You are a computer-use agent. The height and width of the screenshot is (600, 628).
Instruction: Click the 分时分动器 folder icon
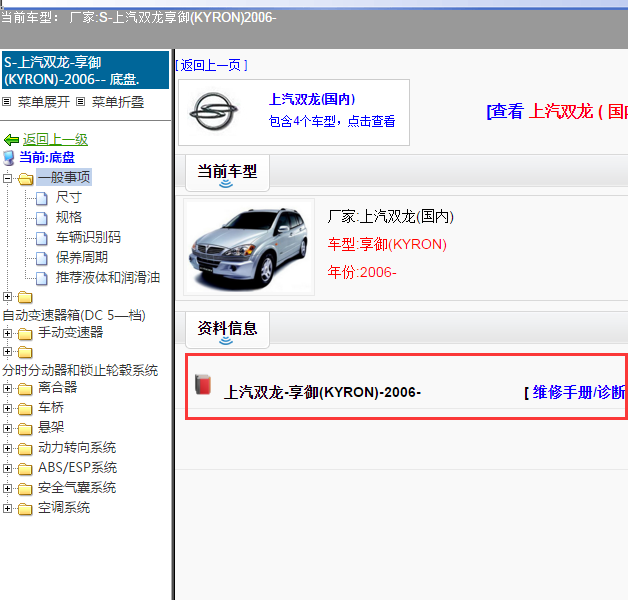click(x=25, y=352)
